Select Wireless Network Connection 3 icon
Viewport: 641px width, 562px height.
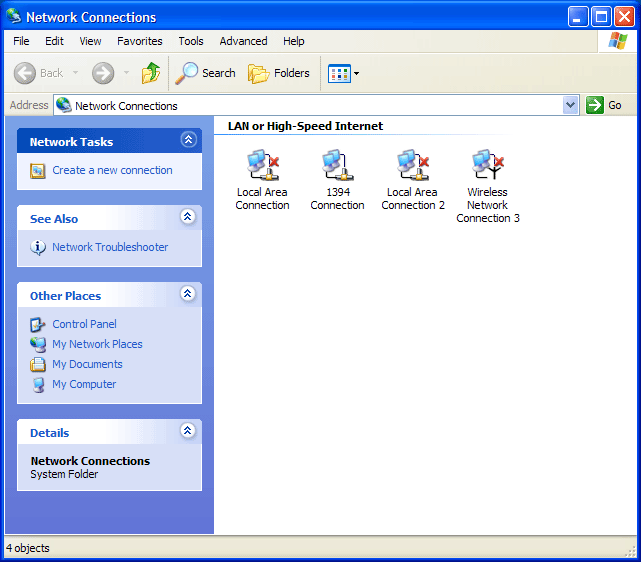click(x=487, y=164)
